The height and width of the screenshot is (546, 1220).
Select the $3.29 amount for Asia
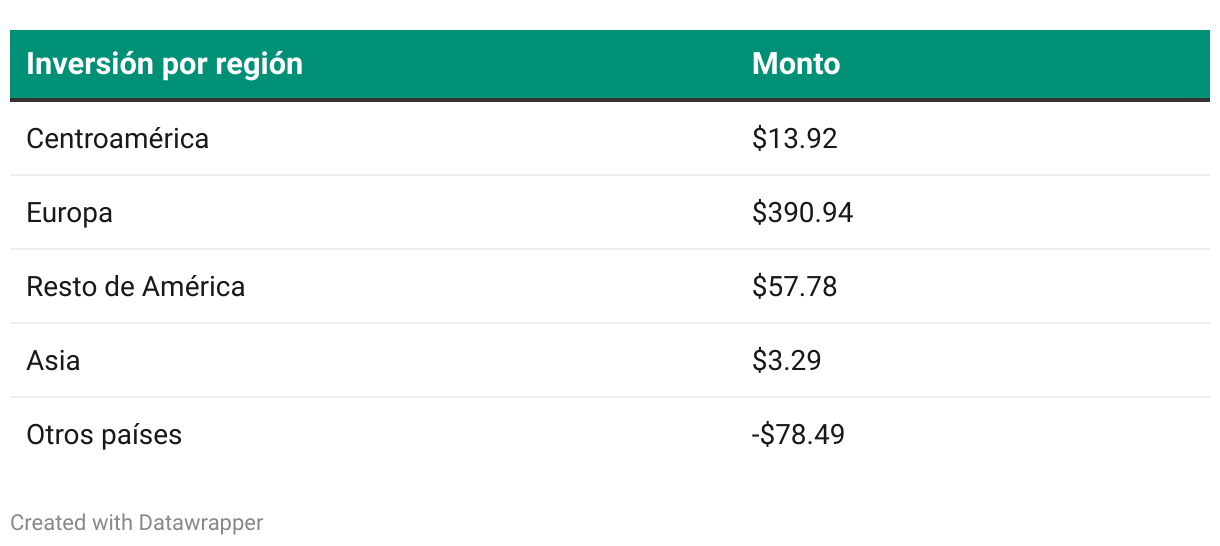click(x=786, y=360)
